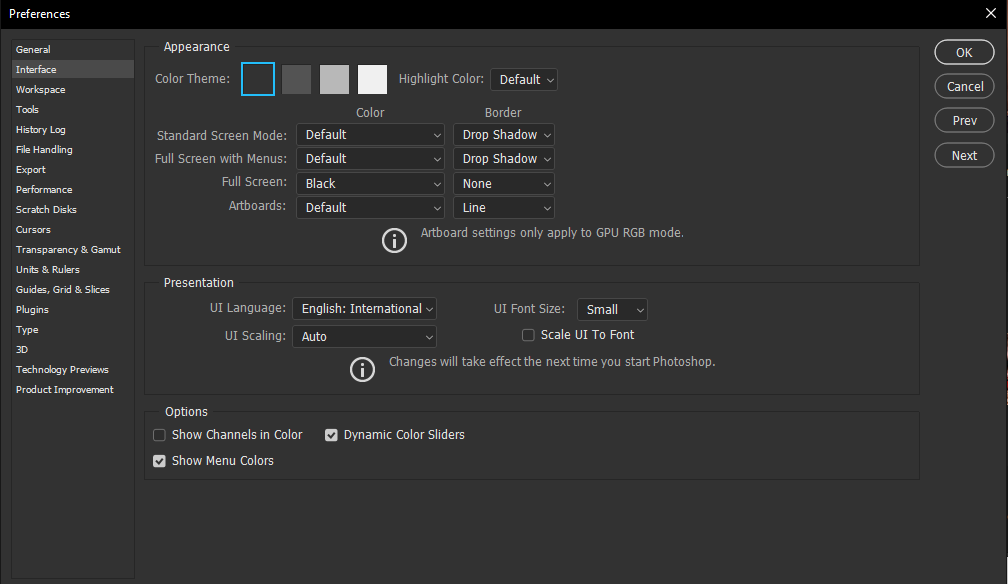
Task: Open the UI Font Size dropdown
Action: (612, 310)
